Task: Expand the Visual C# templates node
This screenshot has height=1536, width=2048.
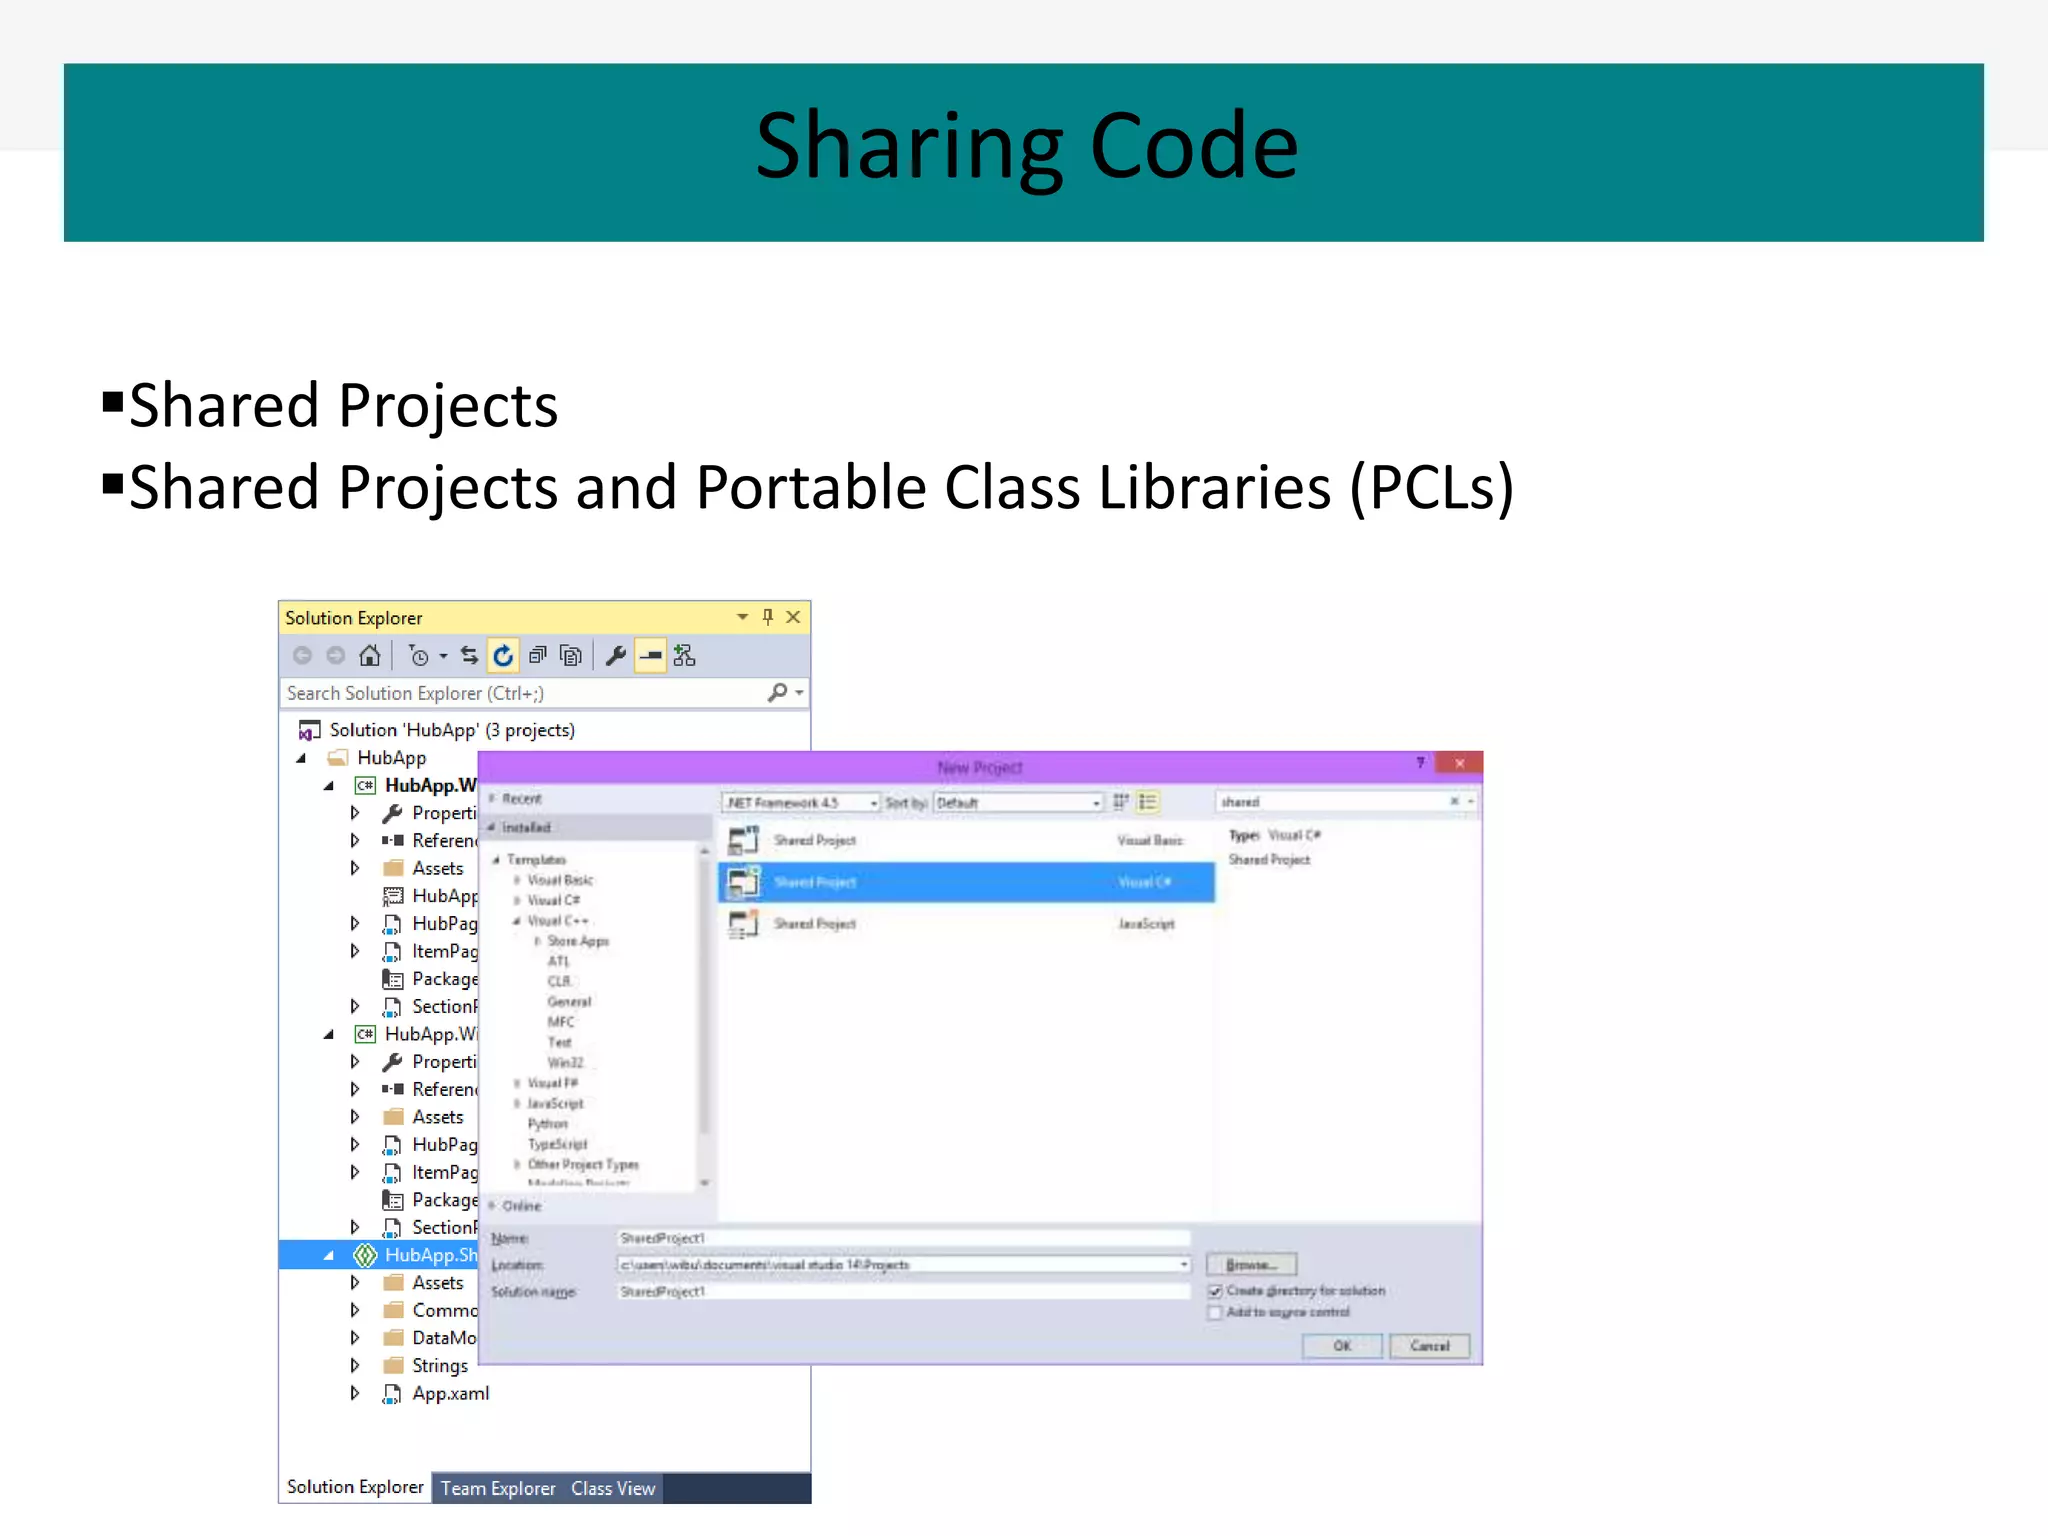Action: 517,900
